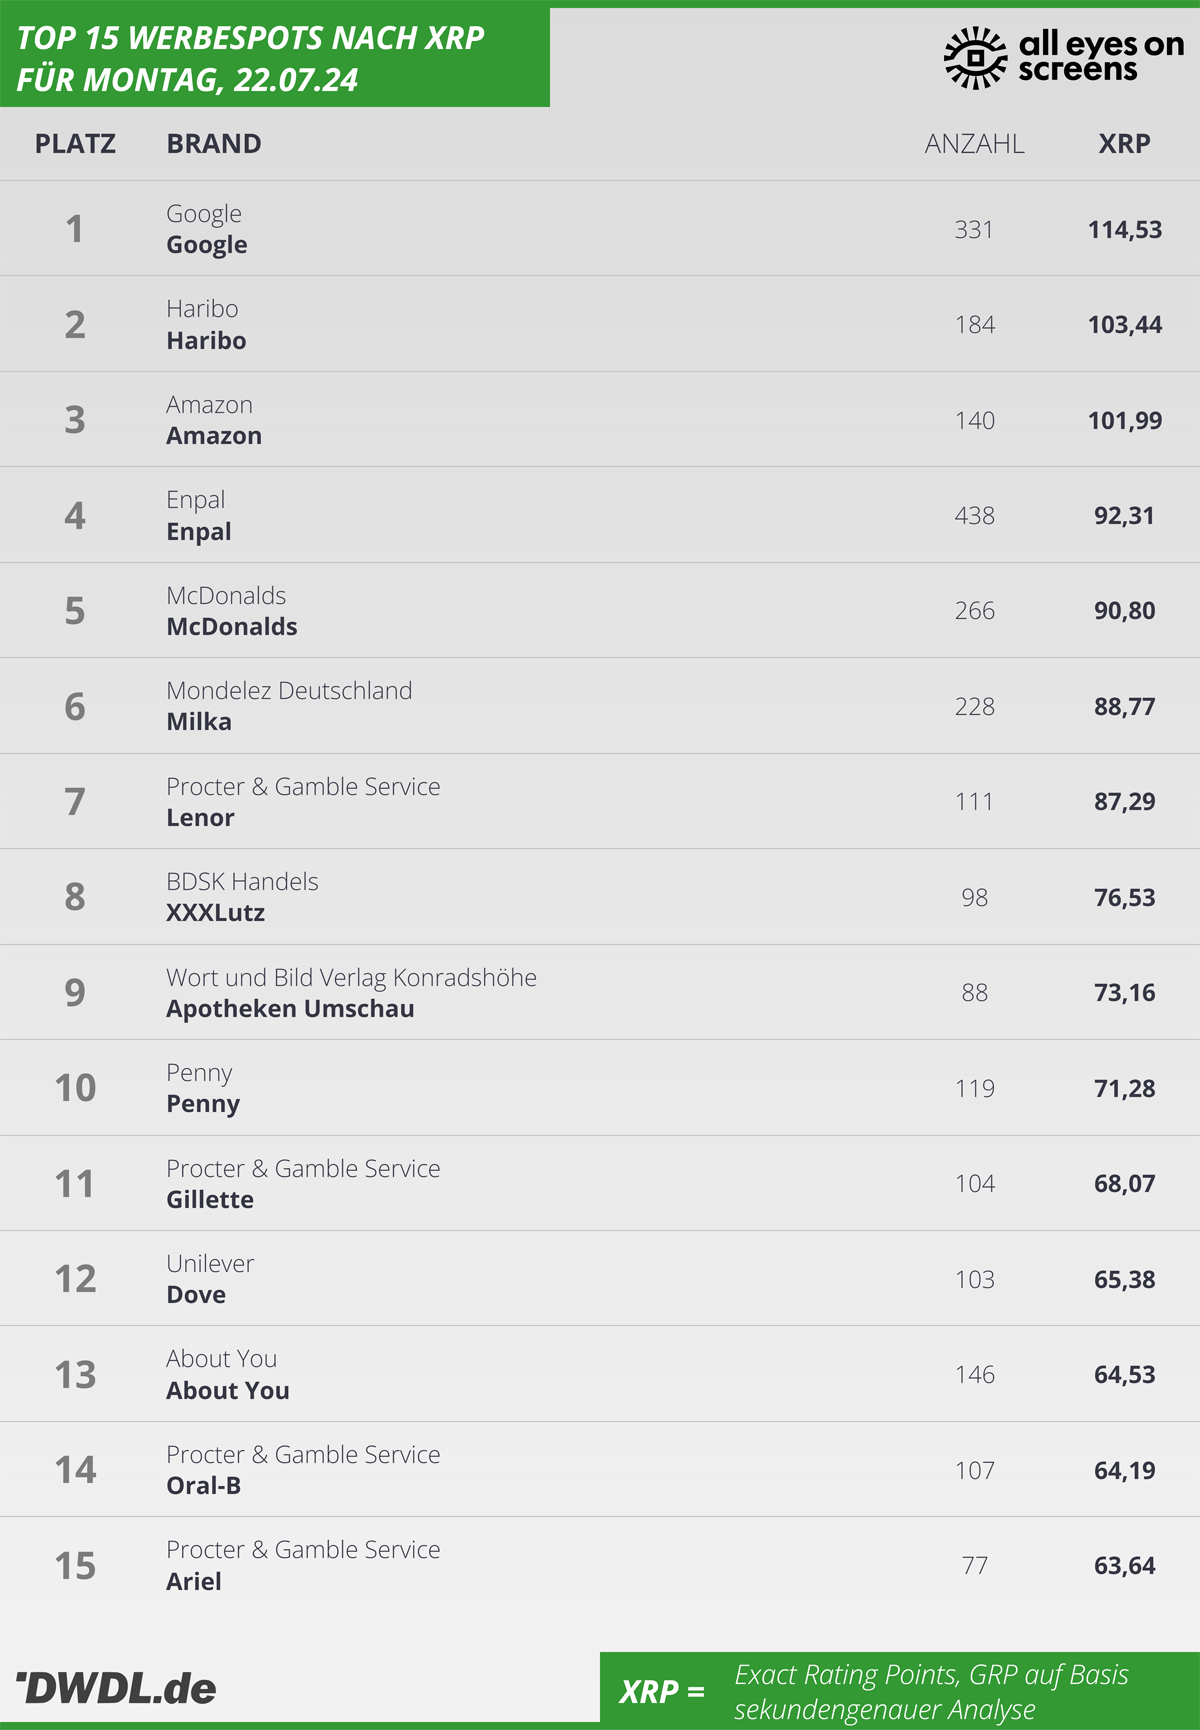
Task: Select the Google brand row name
Action: coord(207,245)
